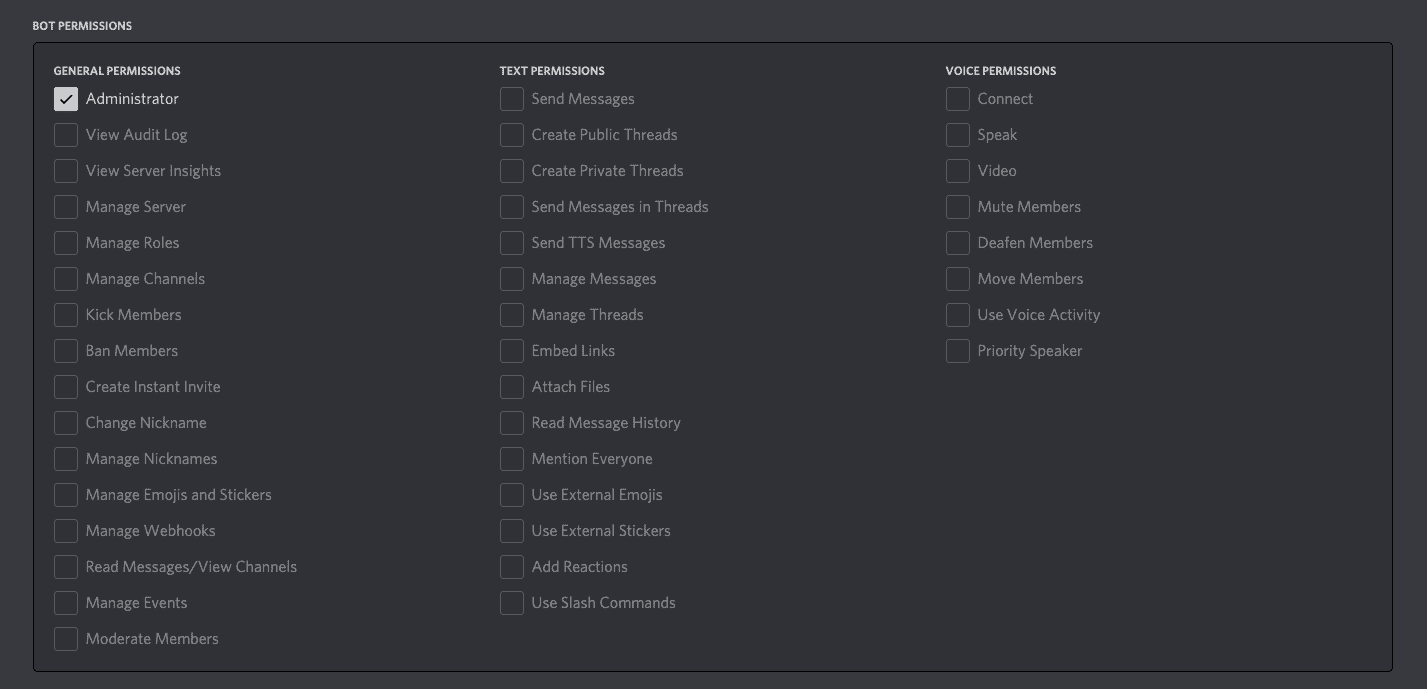
Task: Check Create Instant Invite permission
Action: click(x=66, y=386)
